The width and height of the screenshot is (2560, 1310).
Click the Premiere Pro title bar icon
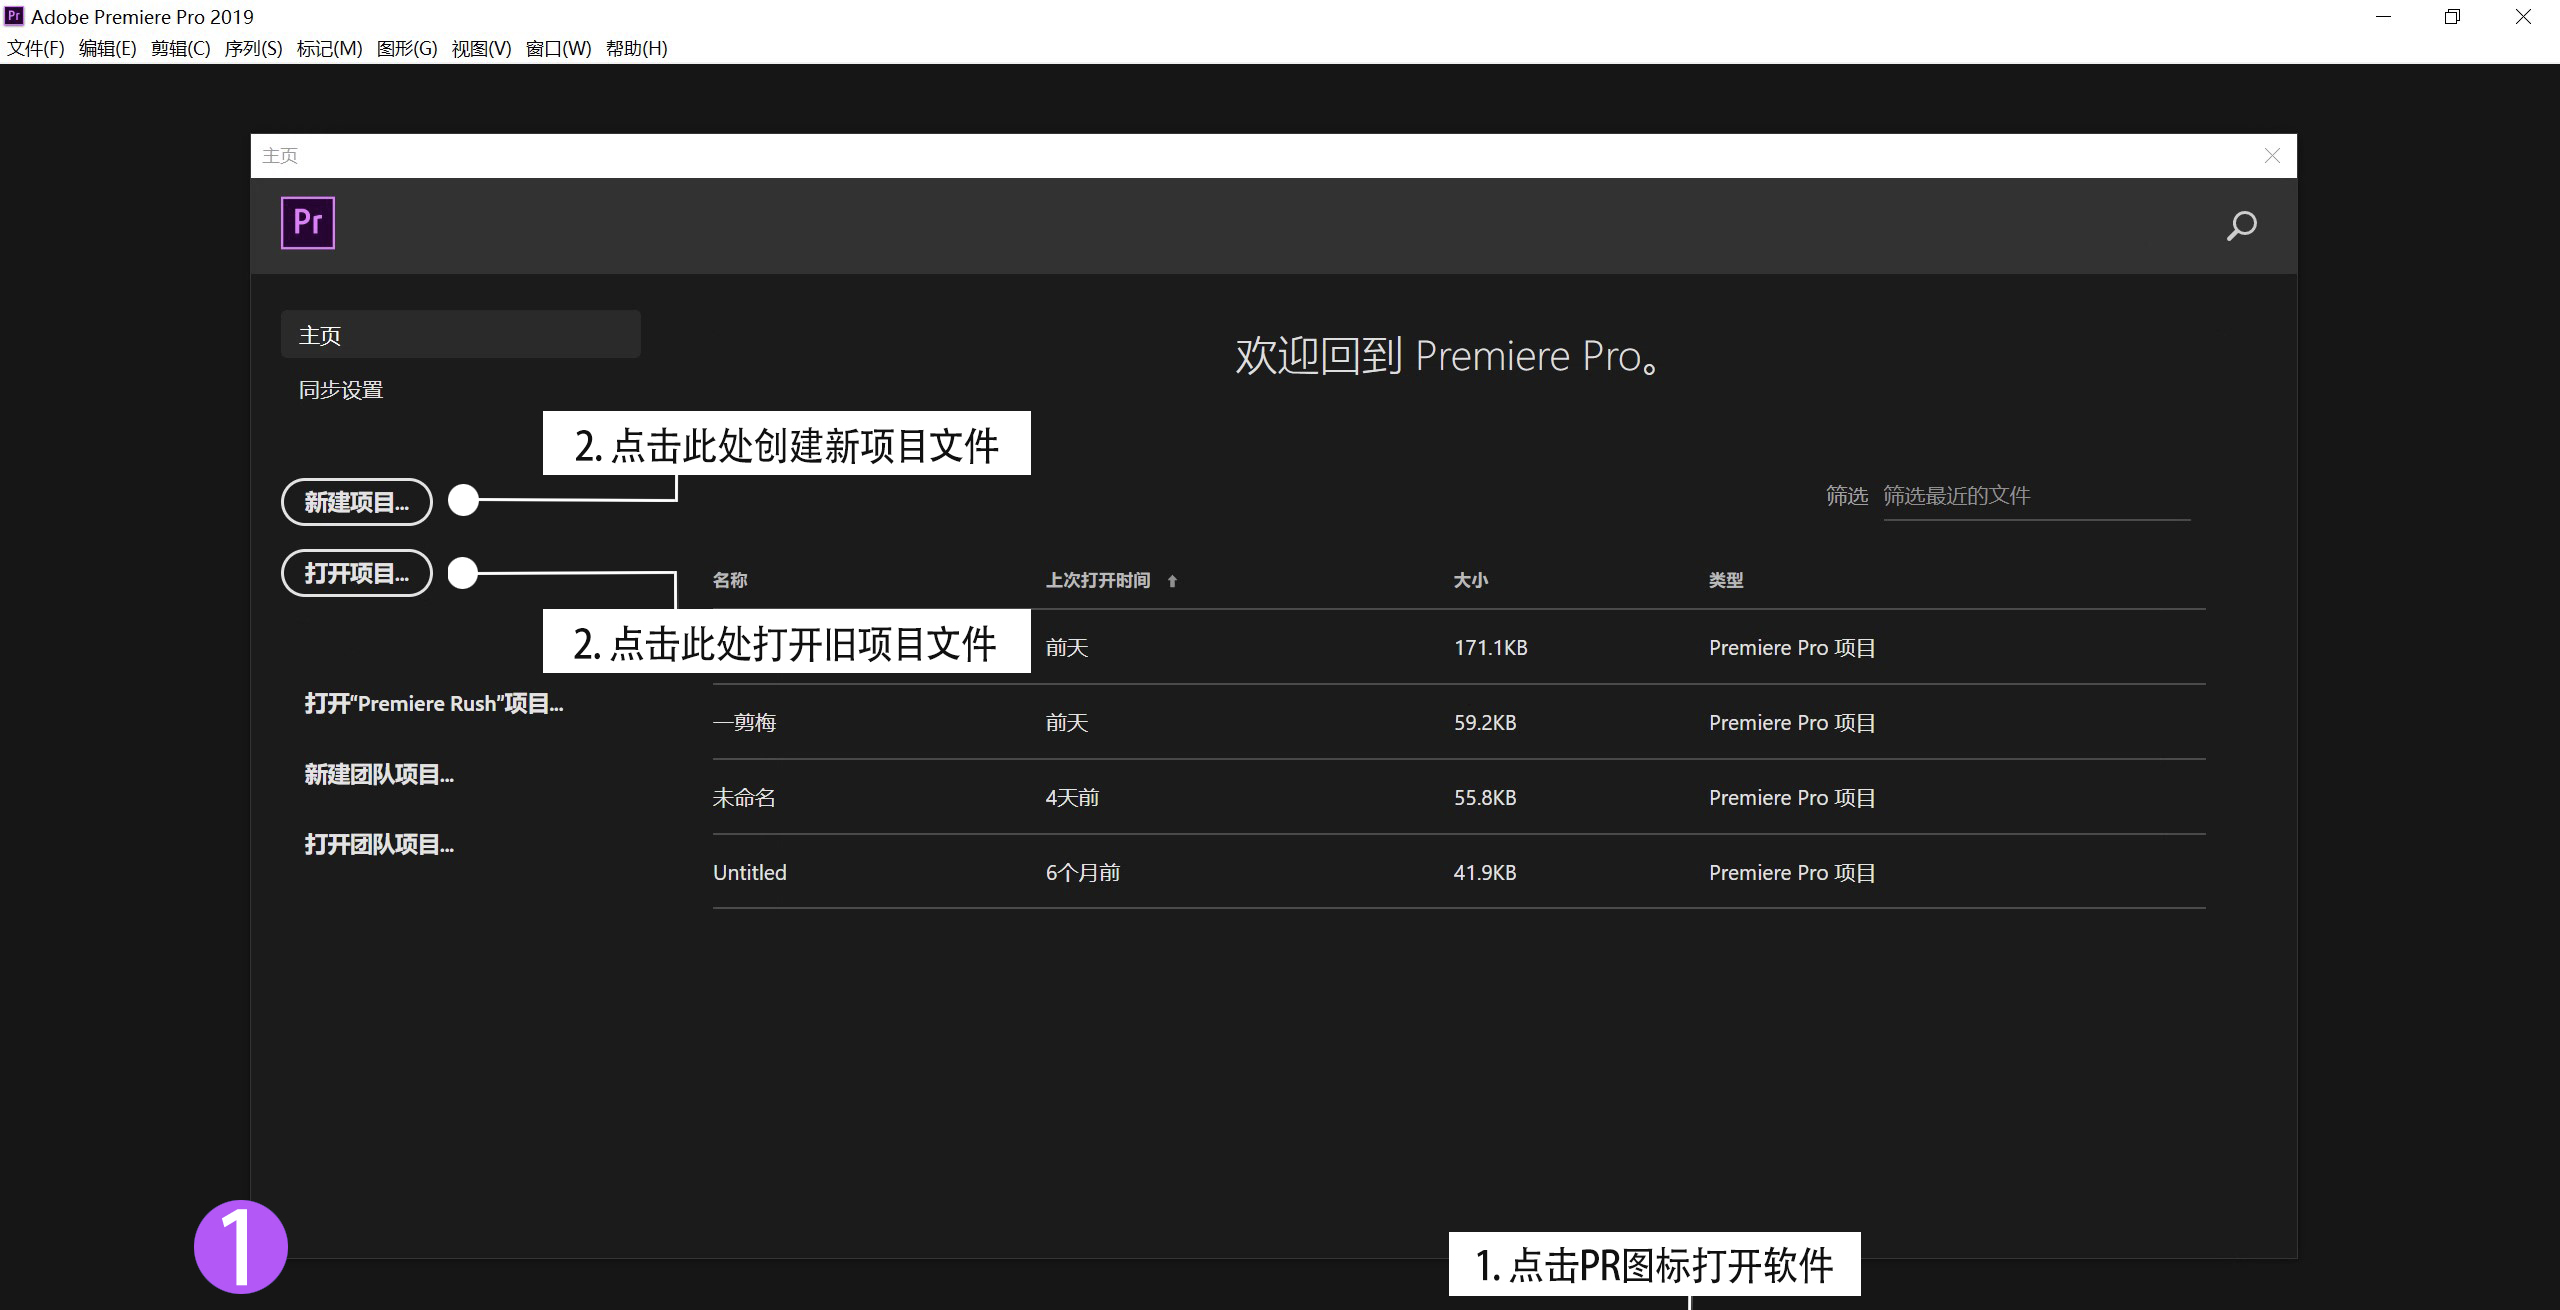(x=14, y=16)
